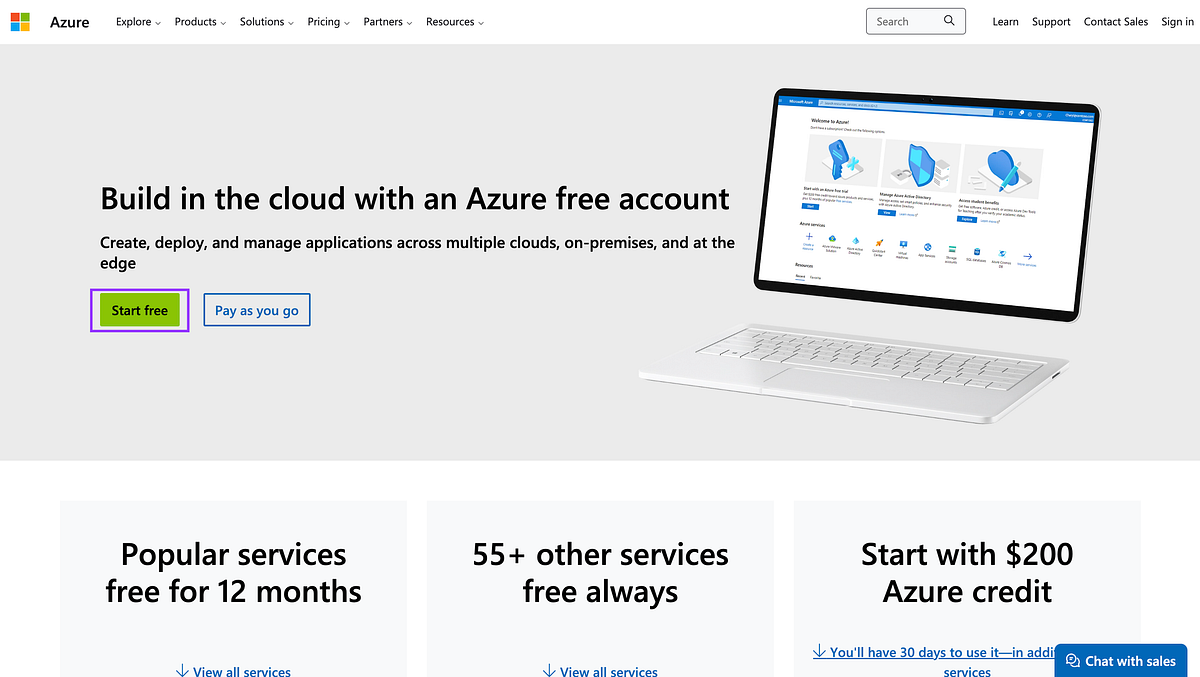The width and height of the screenshot is (1200, 677).
Task: Click the arrow icon beside 55+ services' View all services
Action: click(x=549, y=671)
